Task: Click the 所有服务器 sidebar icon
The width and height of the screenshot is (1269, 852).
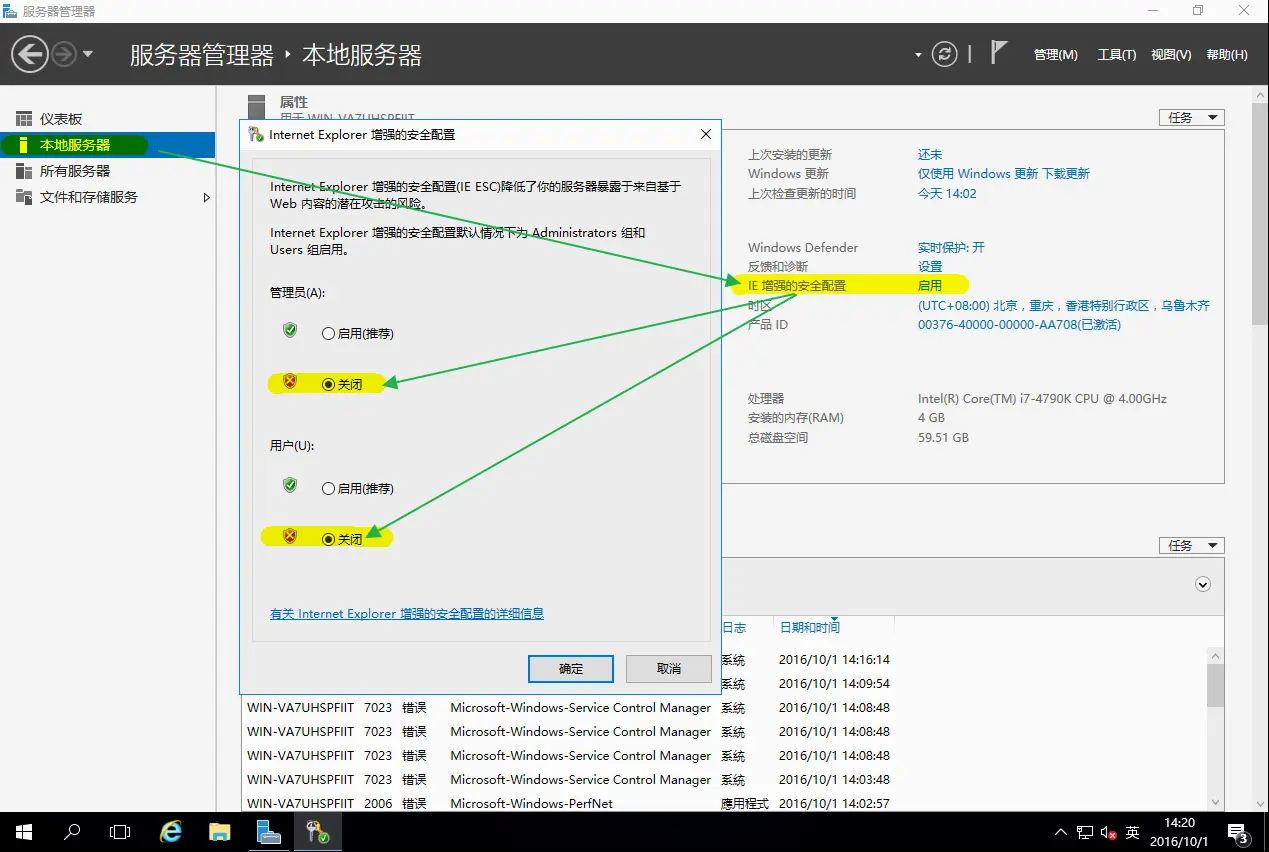Action: pos(24,171)
